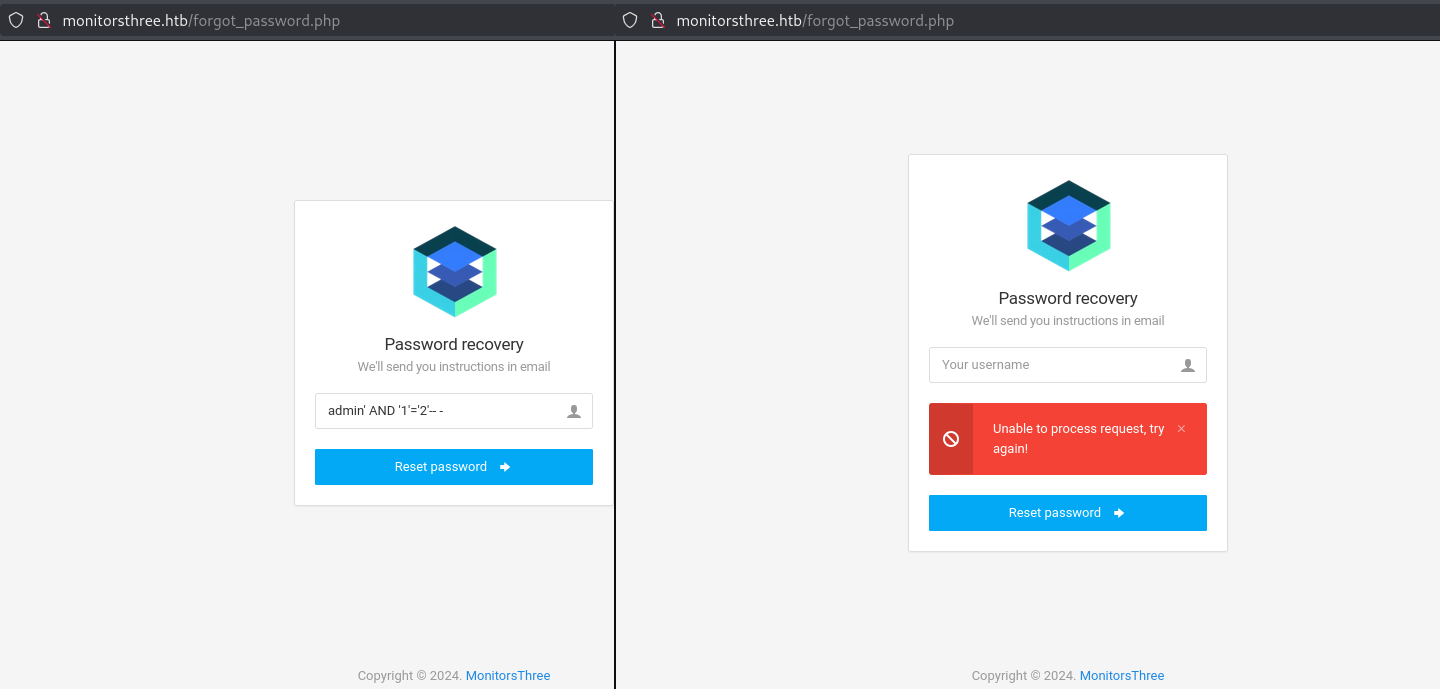Click the hexagon logo above the SQL payload form

click(x=455, y=271)
